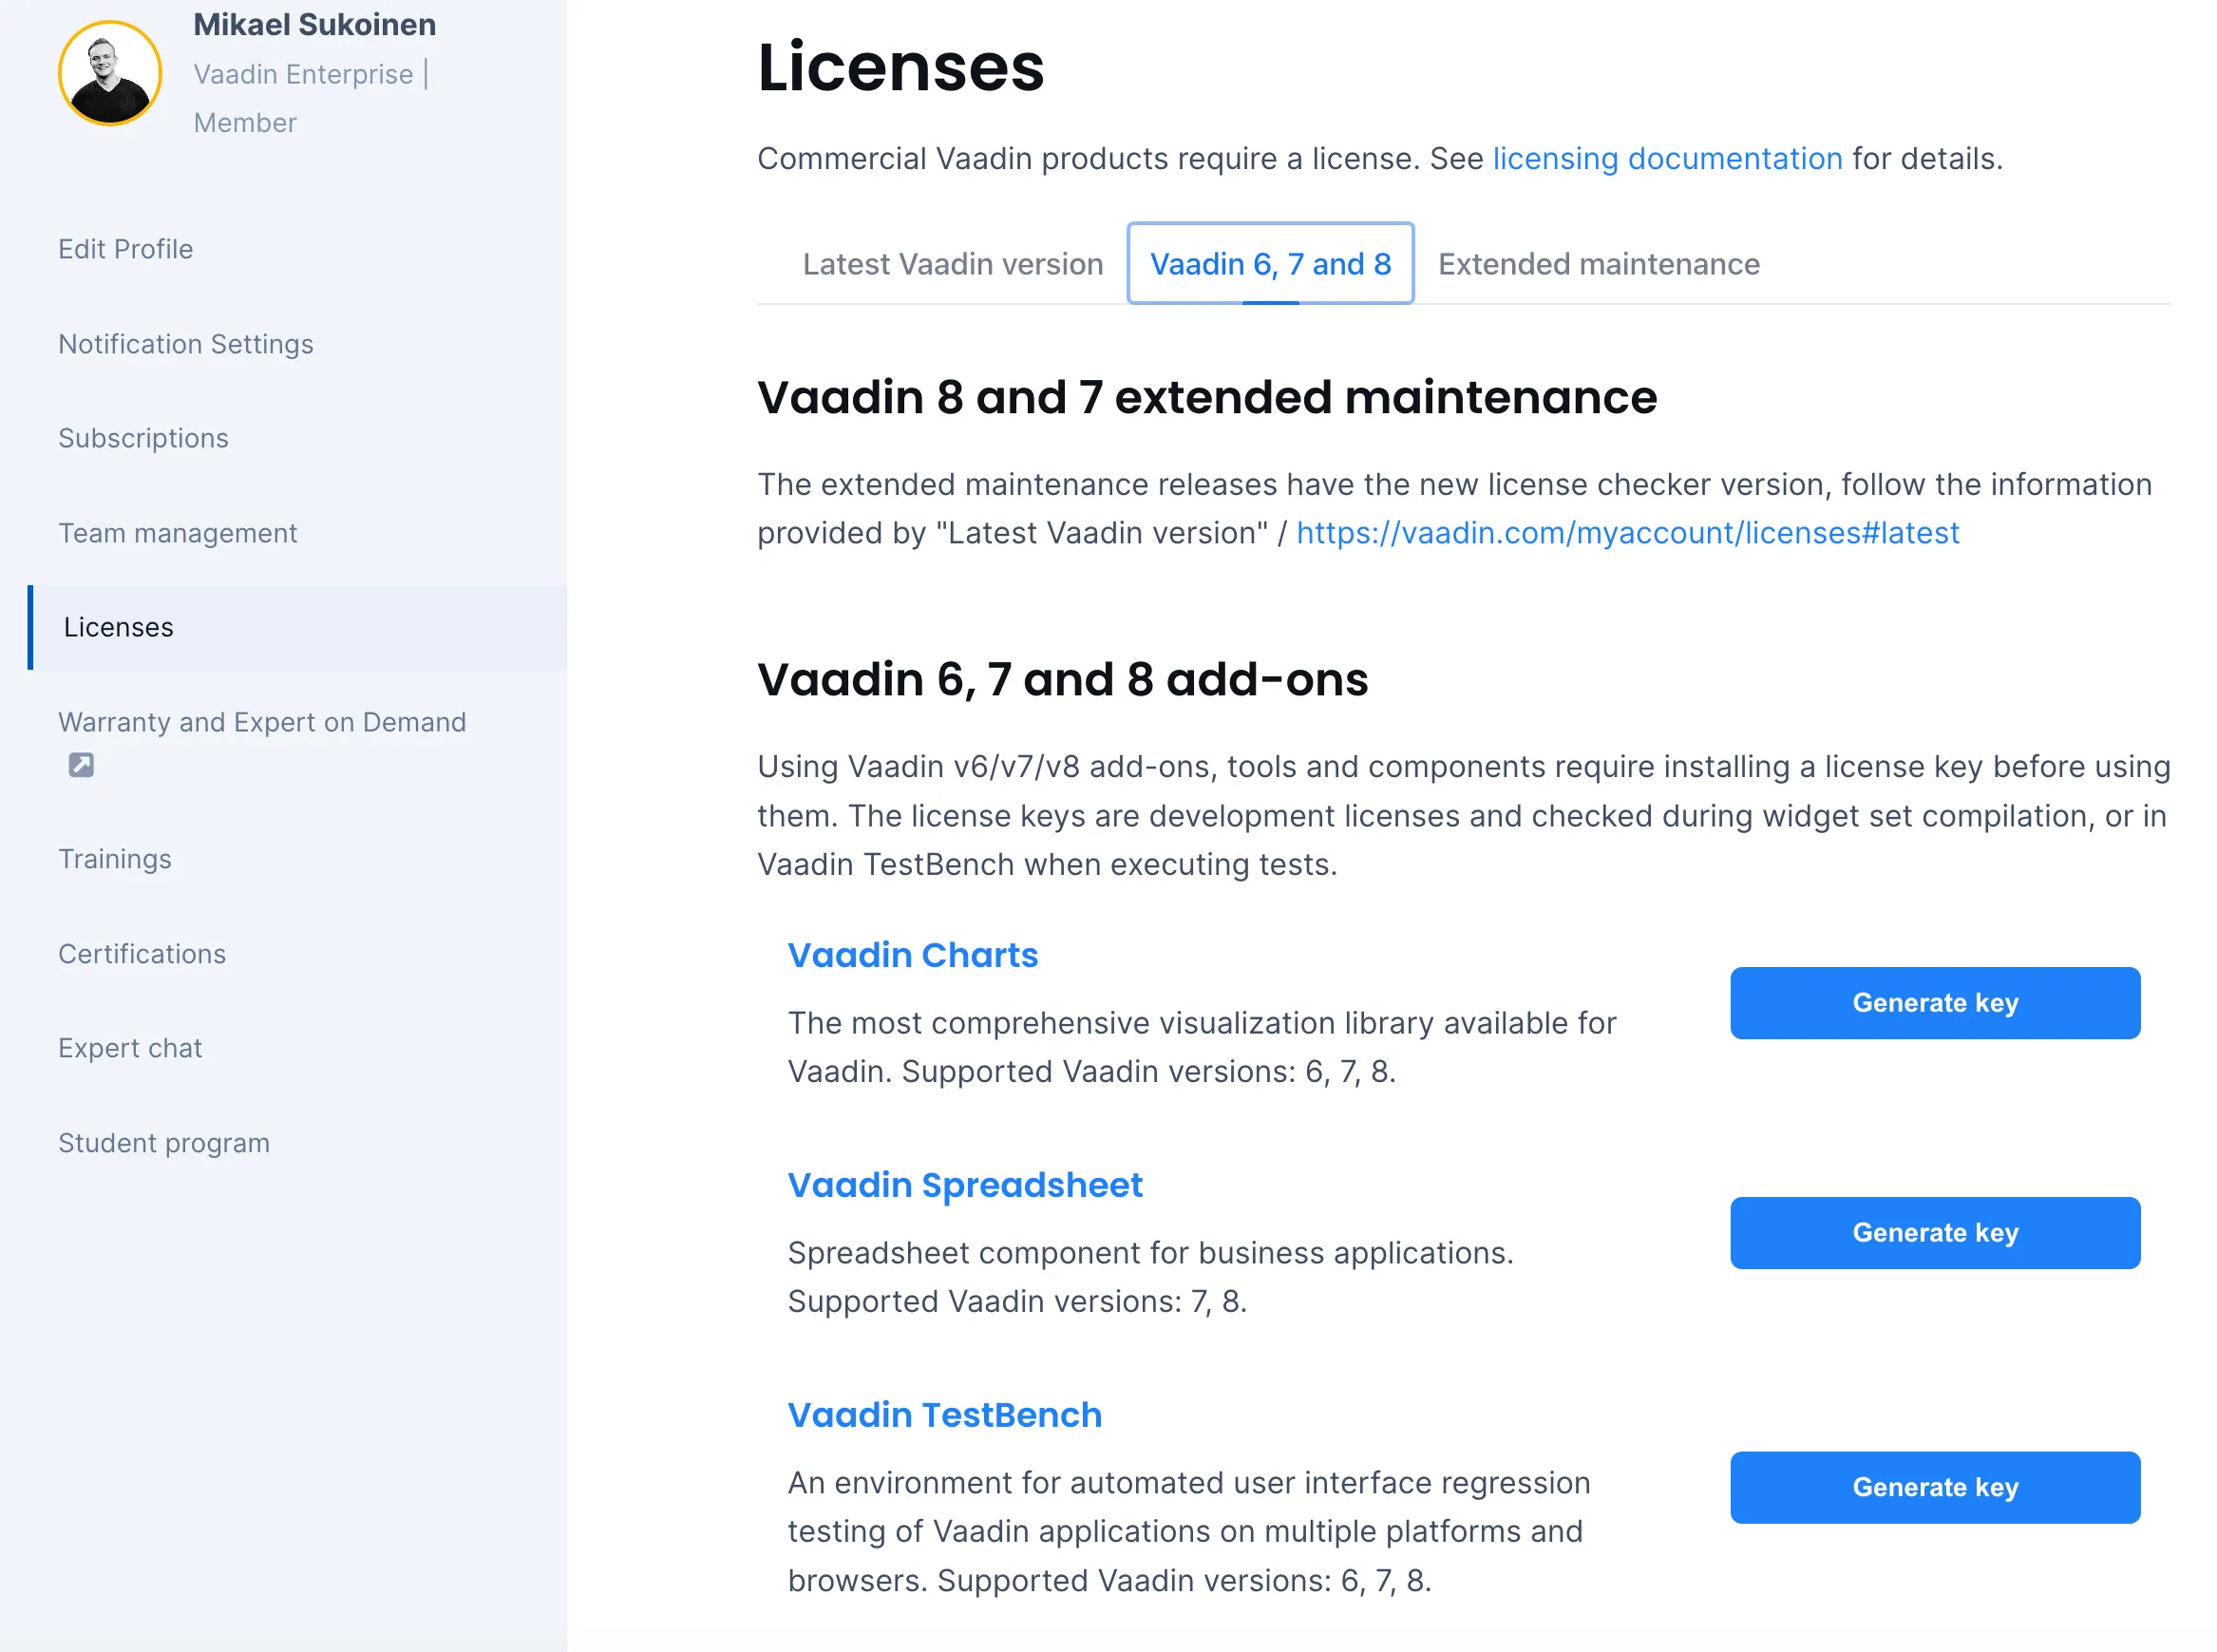Switch to the Extended maintenance tab
This screenshot has width=2217, height=1652.
(x=1597, y=263)
